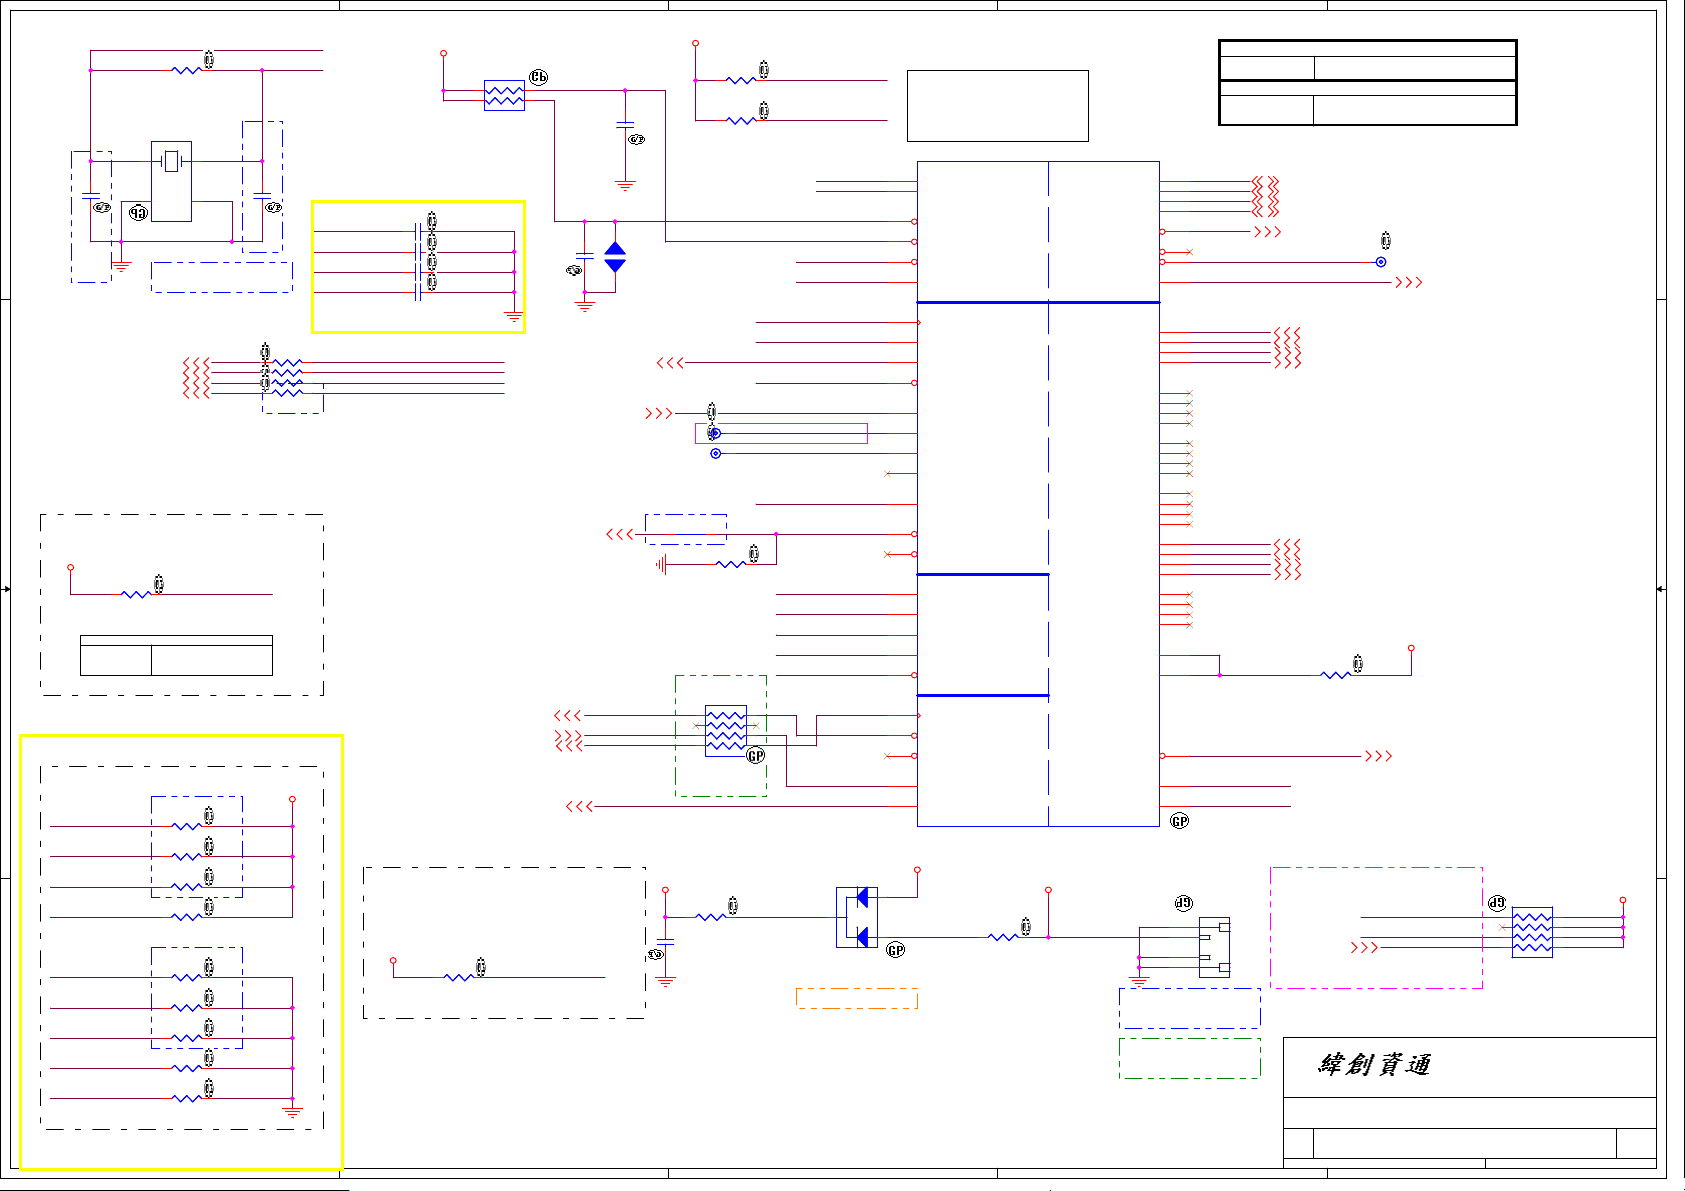This screenshot has height=1191, width=1685.
Task: Select the resistor feeding the dual-diode package
Action: [x=711, y=917]
